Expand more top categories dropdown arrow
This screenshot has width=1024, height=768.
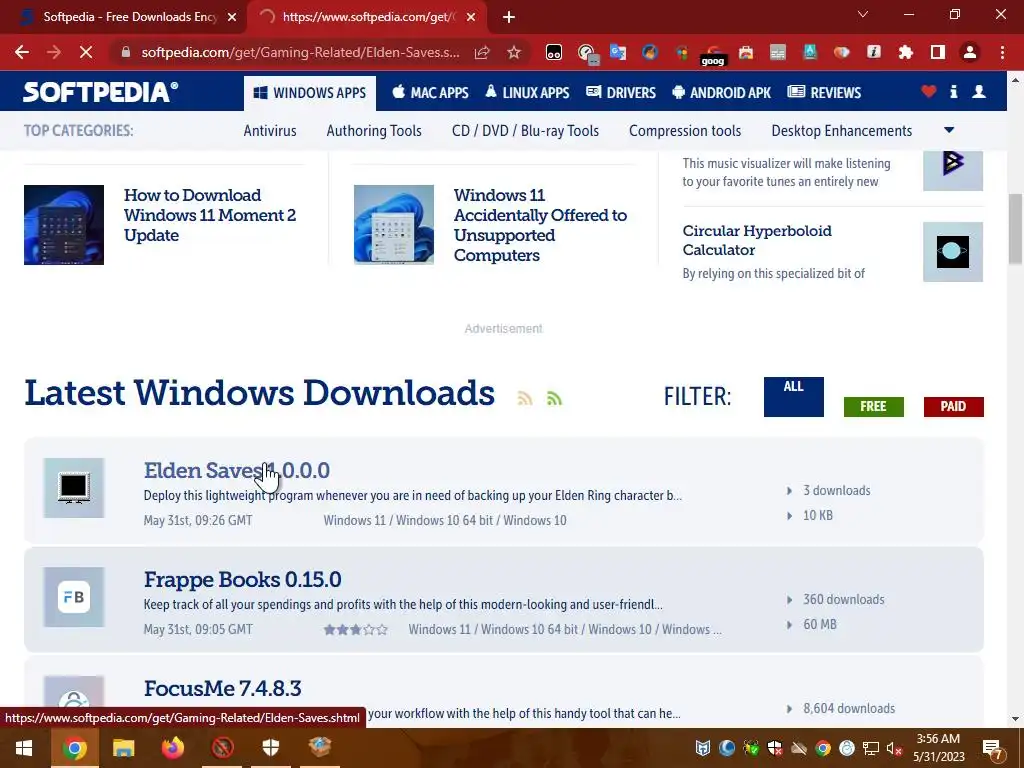(x=949, y=130)
